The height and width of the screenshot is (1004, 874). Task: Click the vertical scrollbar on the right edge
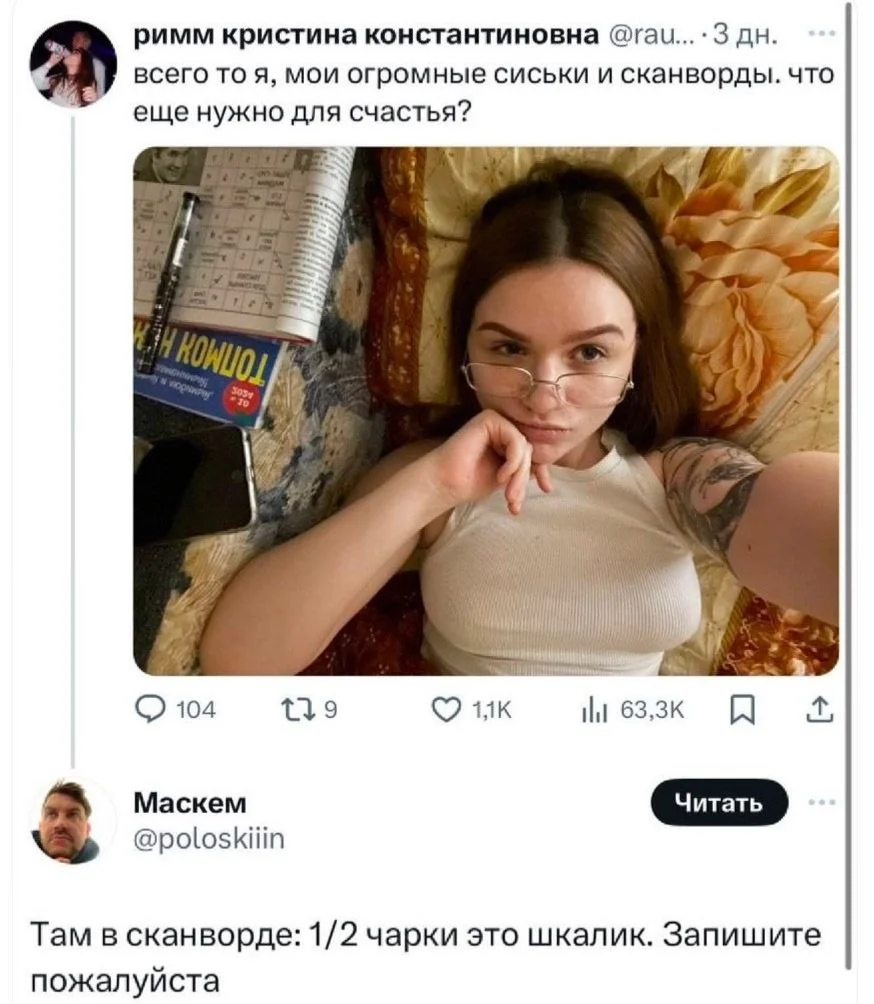[850, 487]
